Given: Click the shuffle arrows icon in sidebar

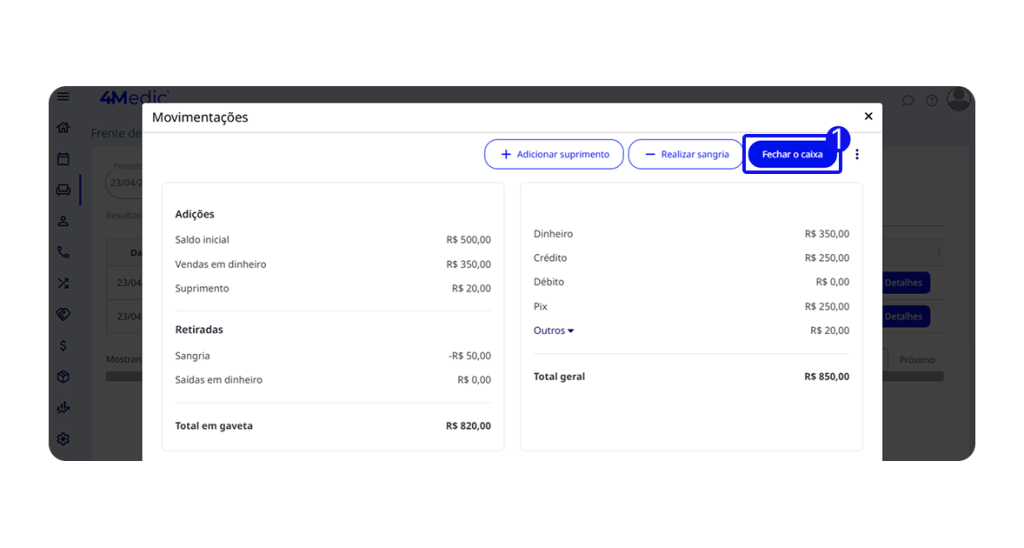Looking at the screenshot, I should click(63, 283).
